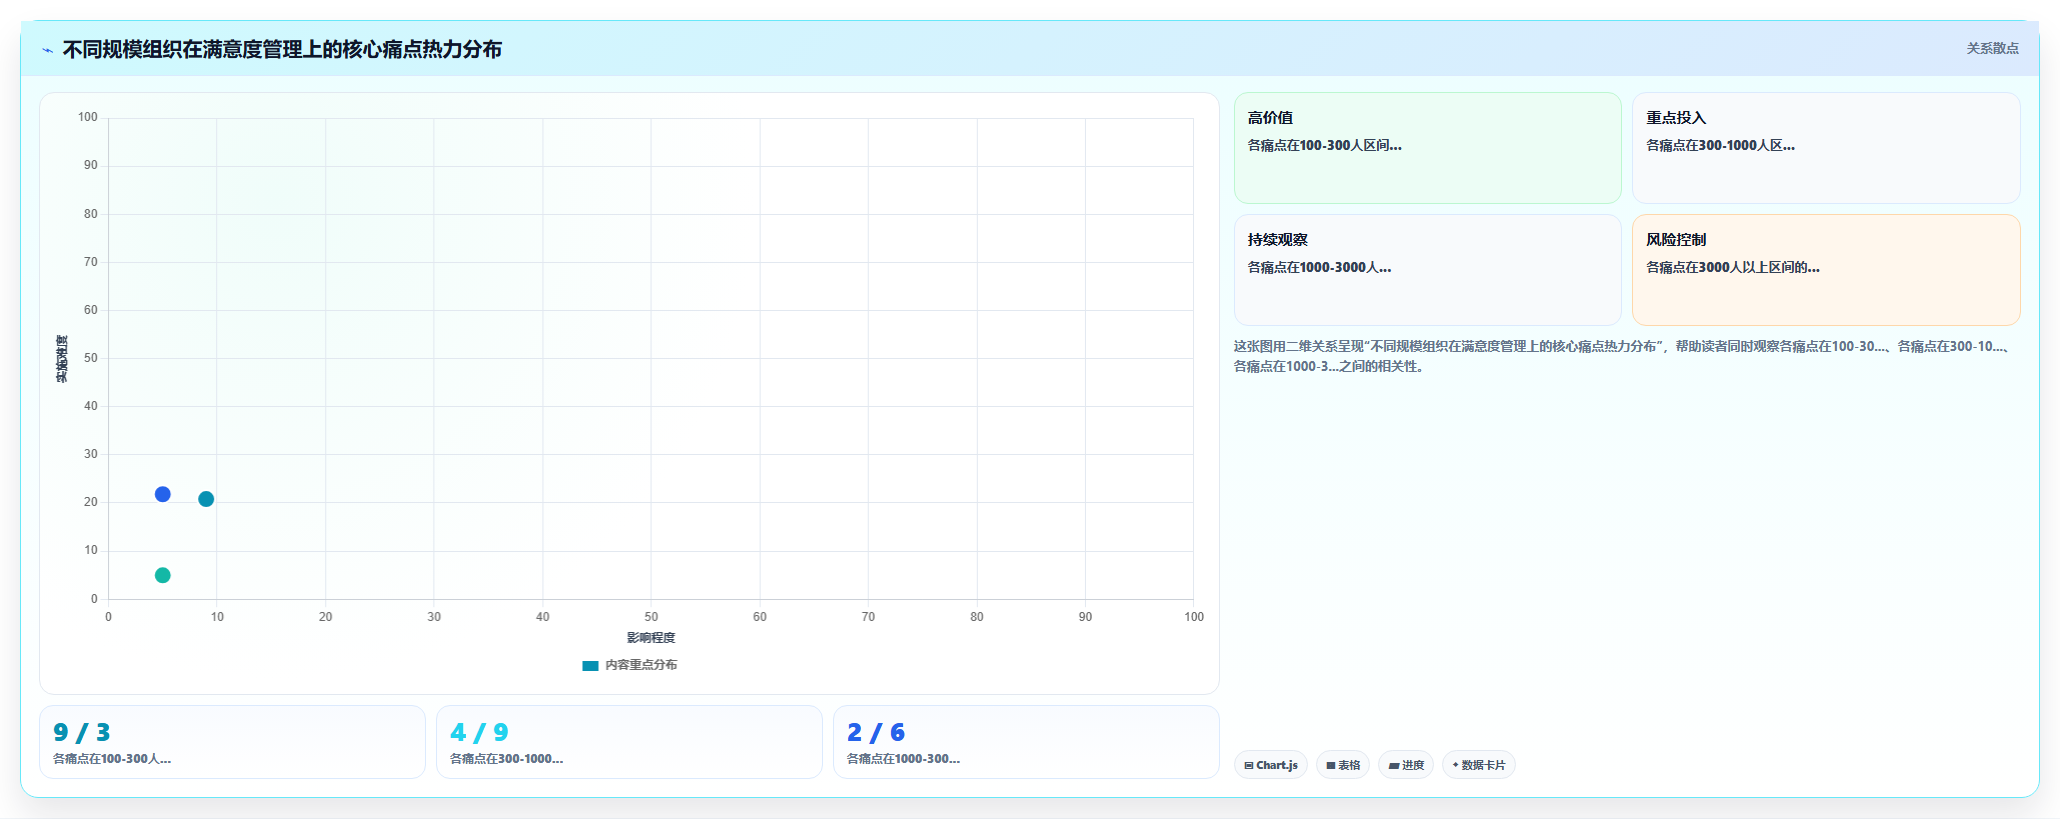The height and width of the screenshot is (819, 2060).
Task: Click the 各痛点在1000-3000人... text in 持续观察
Action: pos(1319,268)
